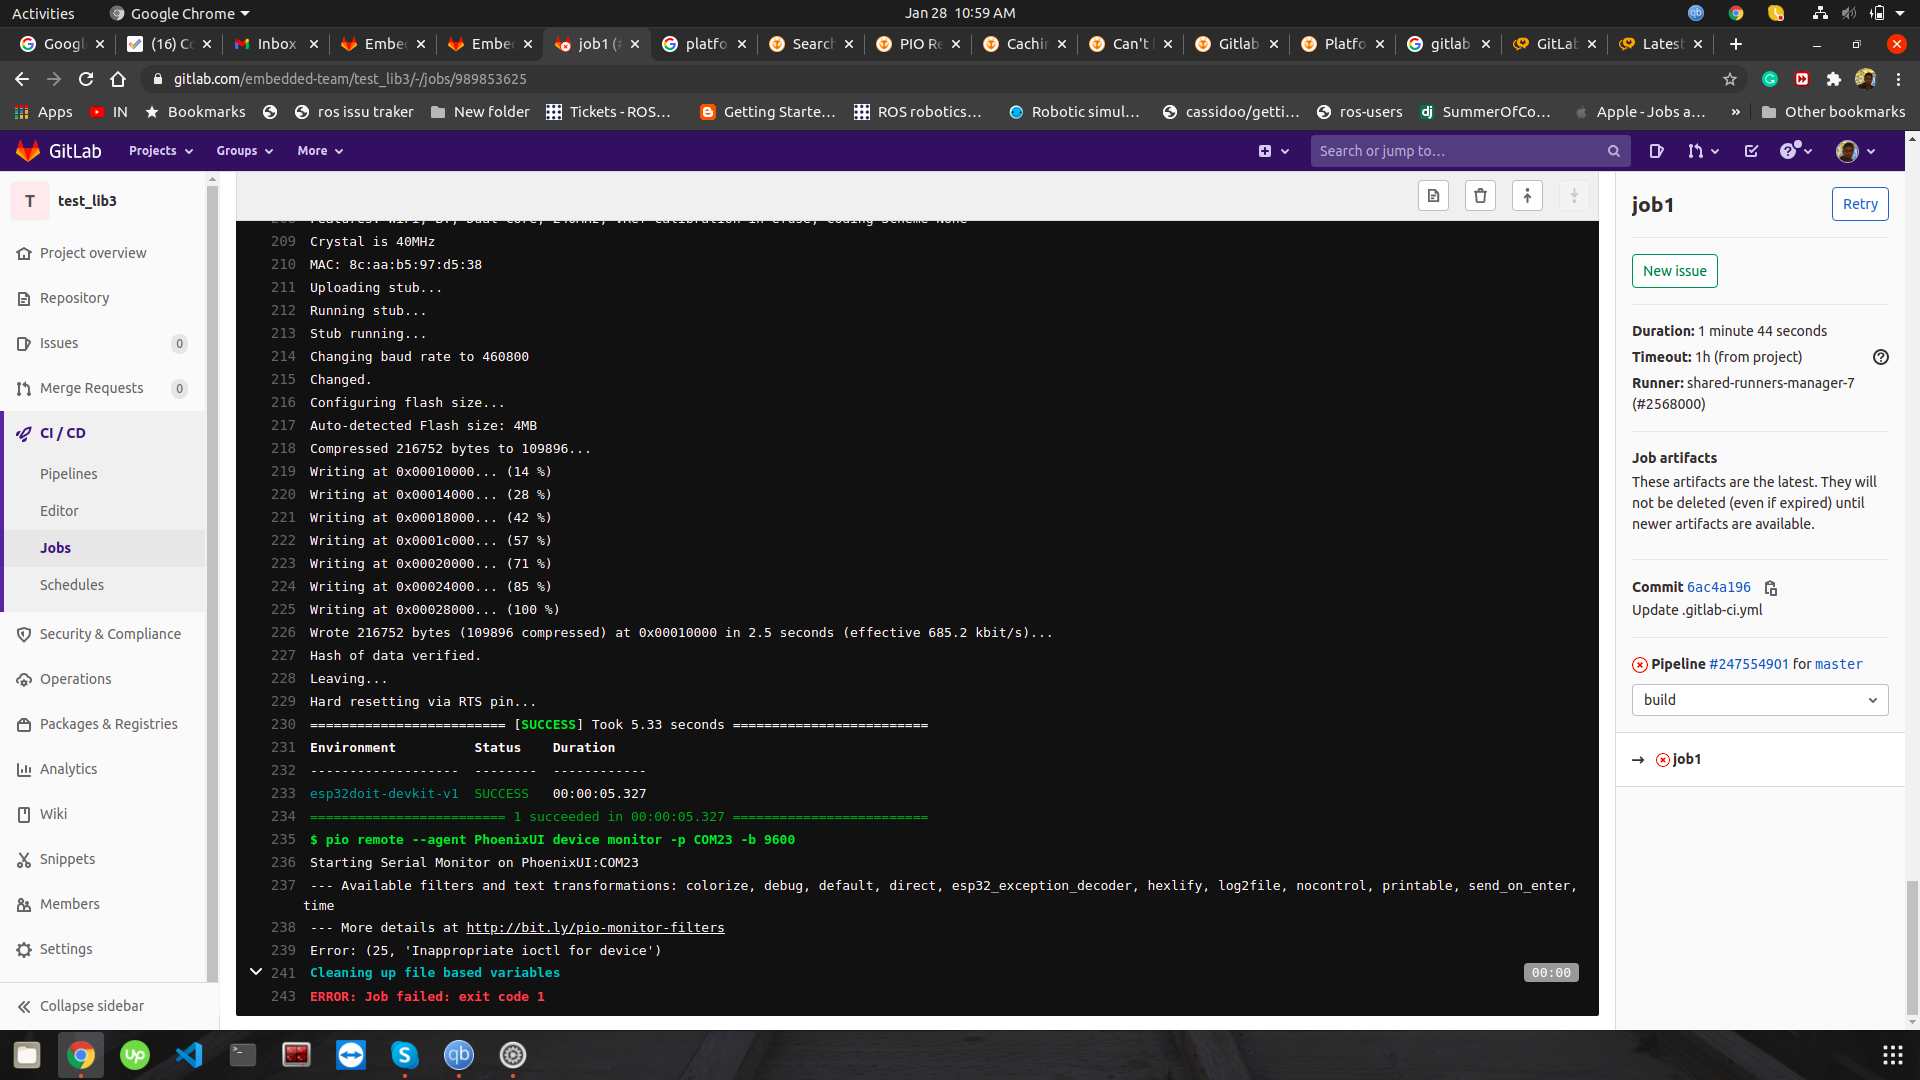
Task: Open Packages & Registries section
Action: tap(109, 724)
